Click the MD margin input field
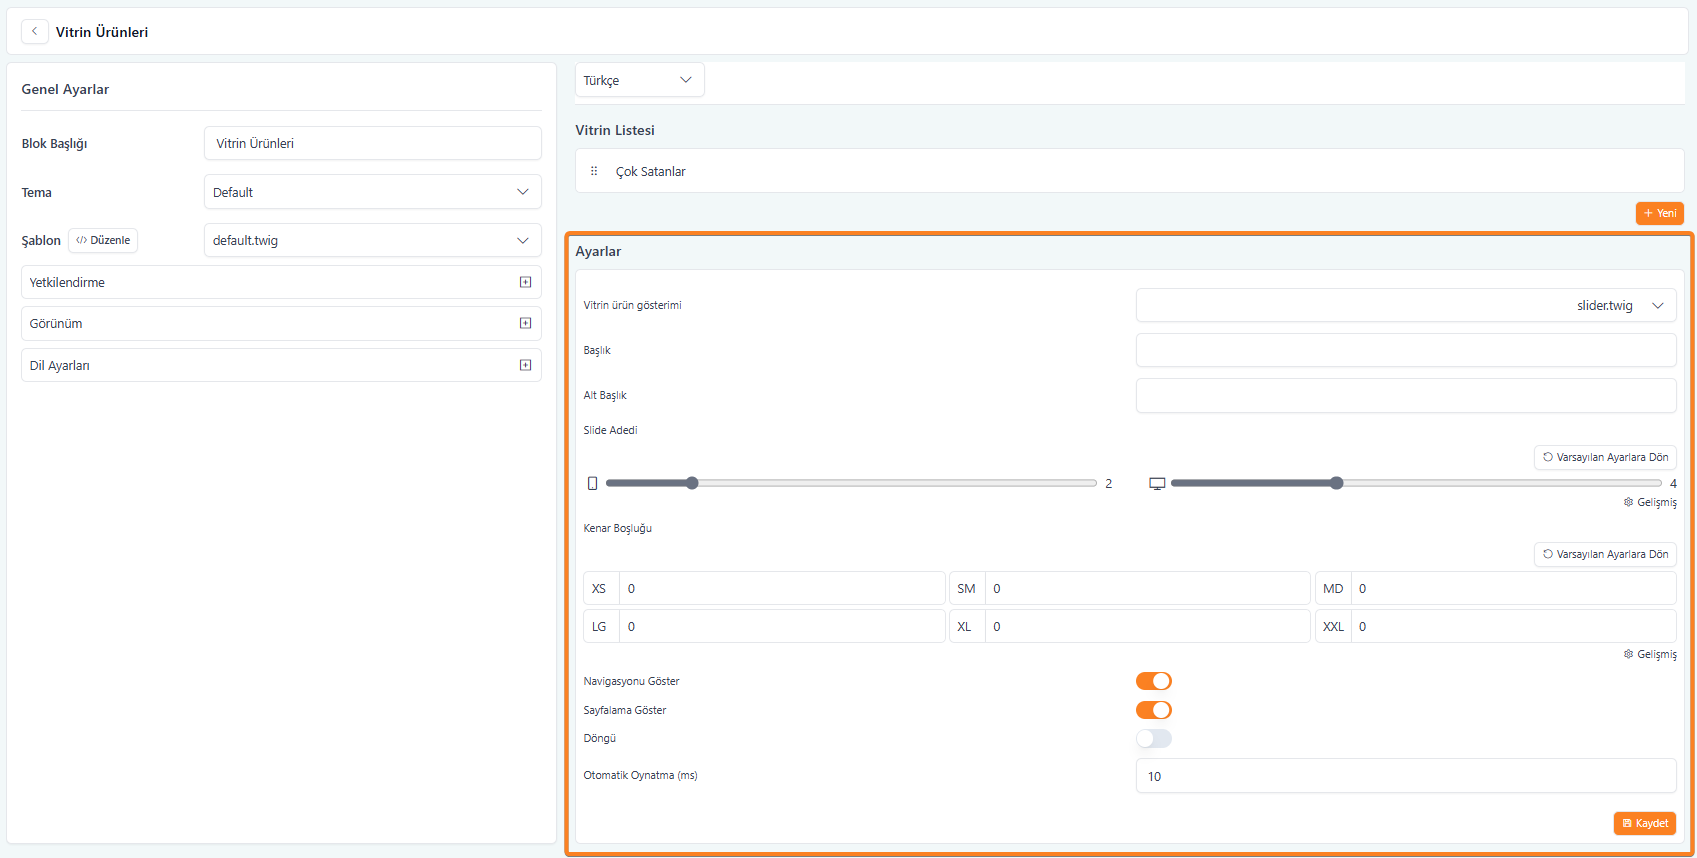Viewport: 1697px width, 858px height. point(1513,588)
